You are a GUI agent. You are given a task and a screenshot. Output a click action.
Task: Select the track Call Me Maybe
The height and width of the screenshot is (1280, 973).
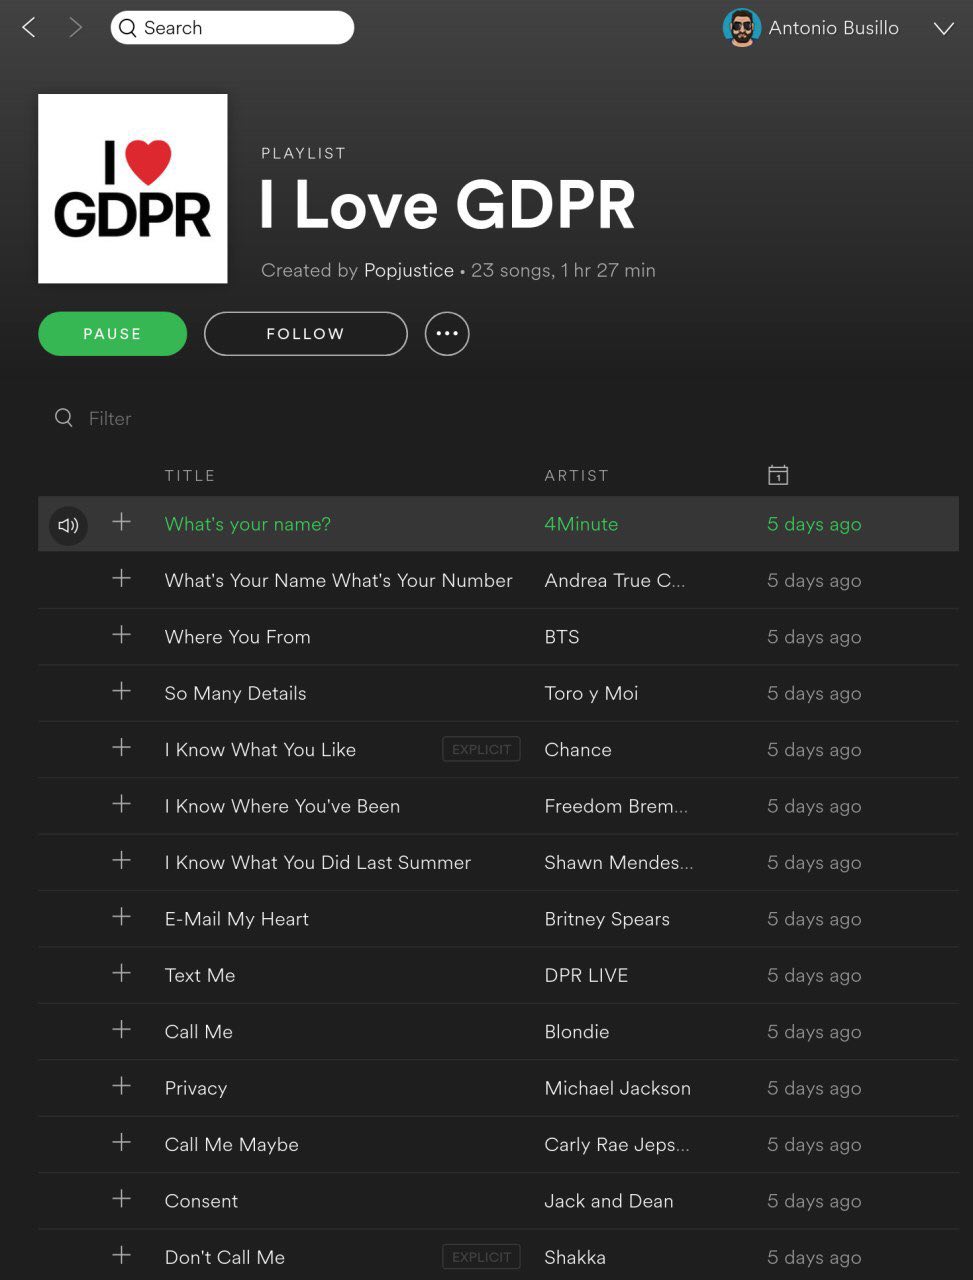coord(231,1145)
